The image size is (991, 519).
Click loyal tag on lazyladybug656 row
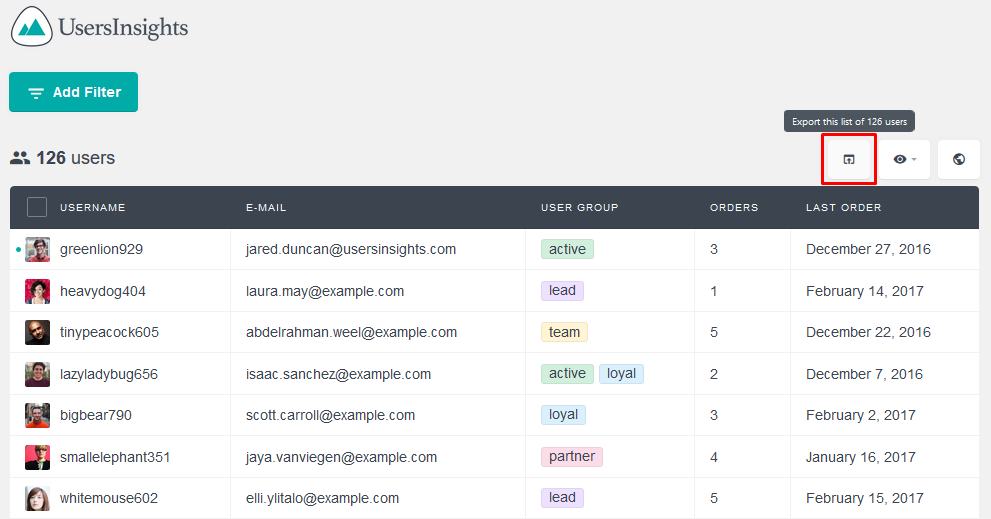tap(621, 374)
